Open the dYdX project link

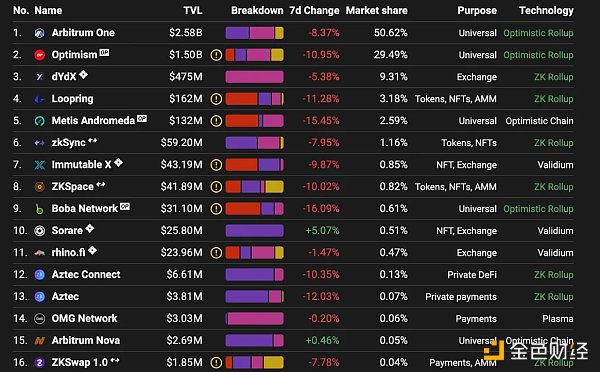click(x=64, y=77)
